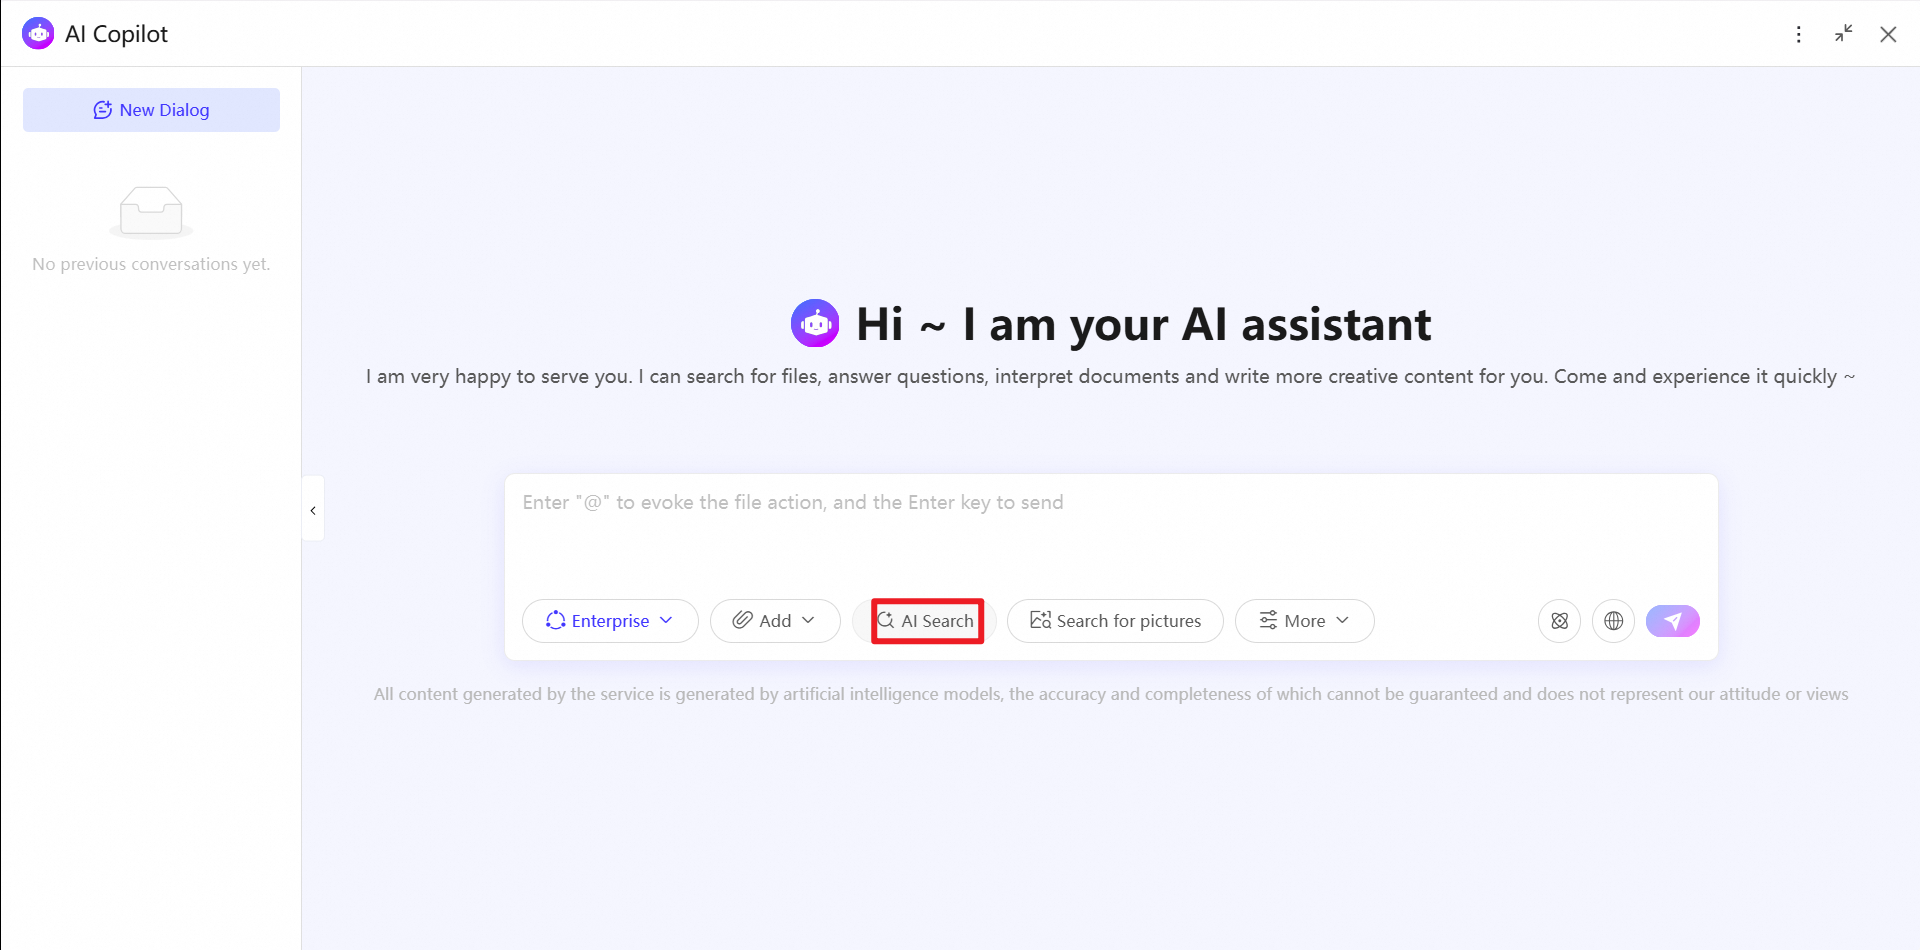This screenshot has height=950, width=1920.
Task: Expand the Enterprise dropdown
Action: (610, 621)
